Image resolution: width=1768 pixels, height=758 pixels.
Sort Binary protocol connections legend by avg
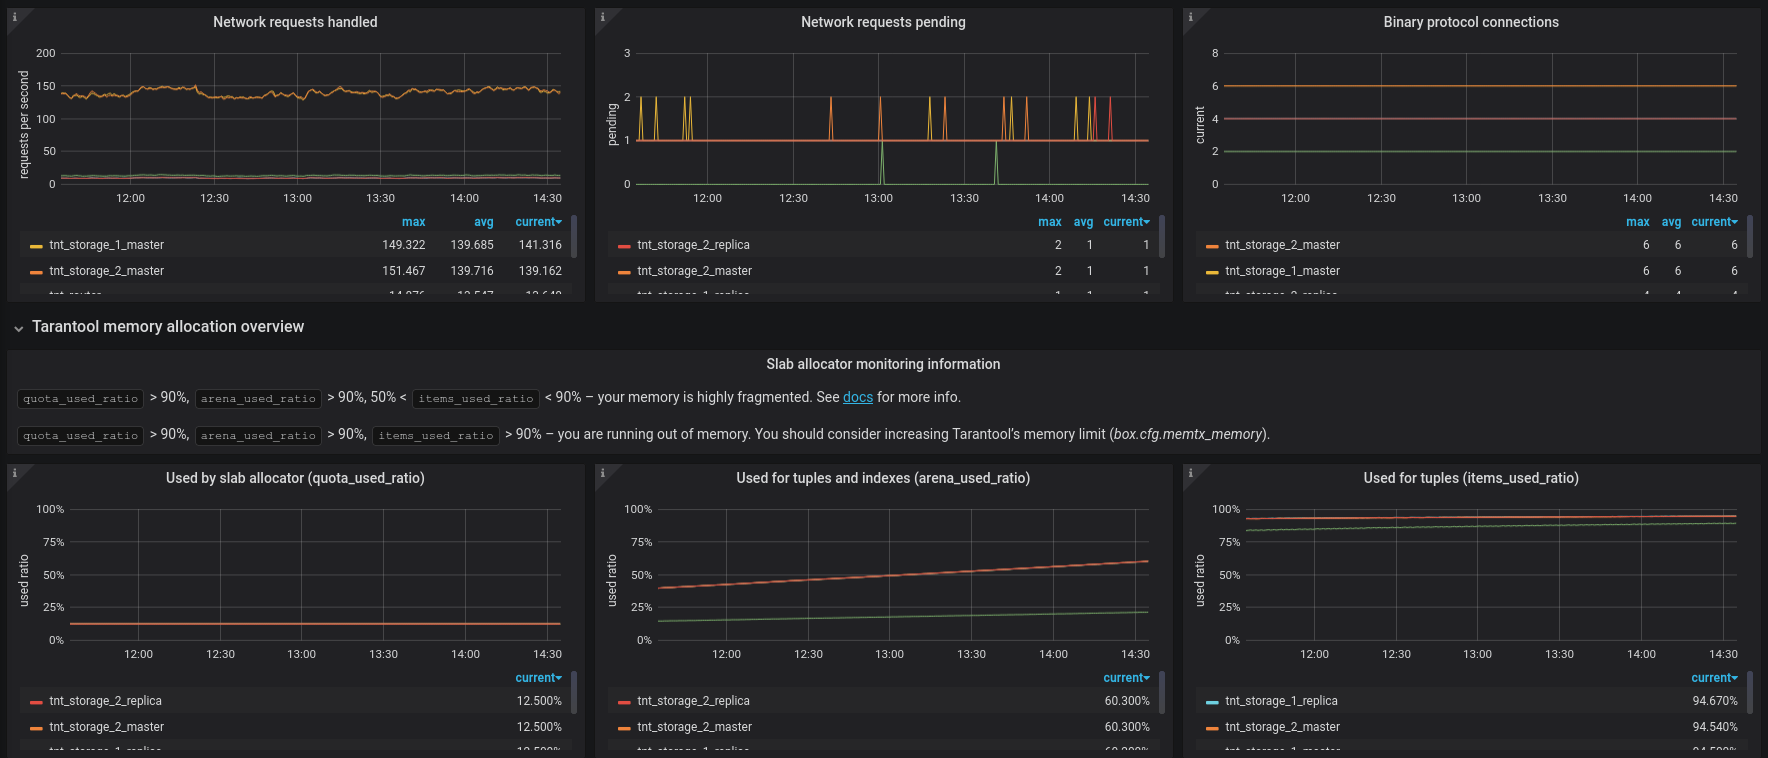pos(1671,222)
